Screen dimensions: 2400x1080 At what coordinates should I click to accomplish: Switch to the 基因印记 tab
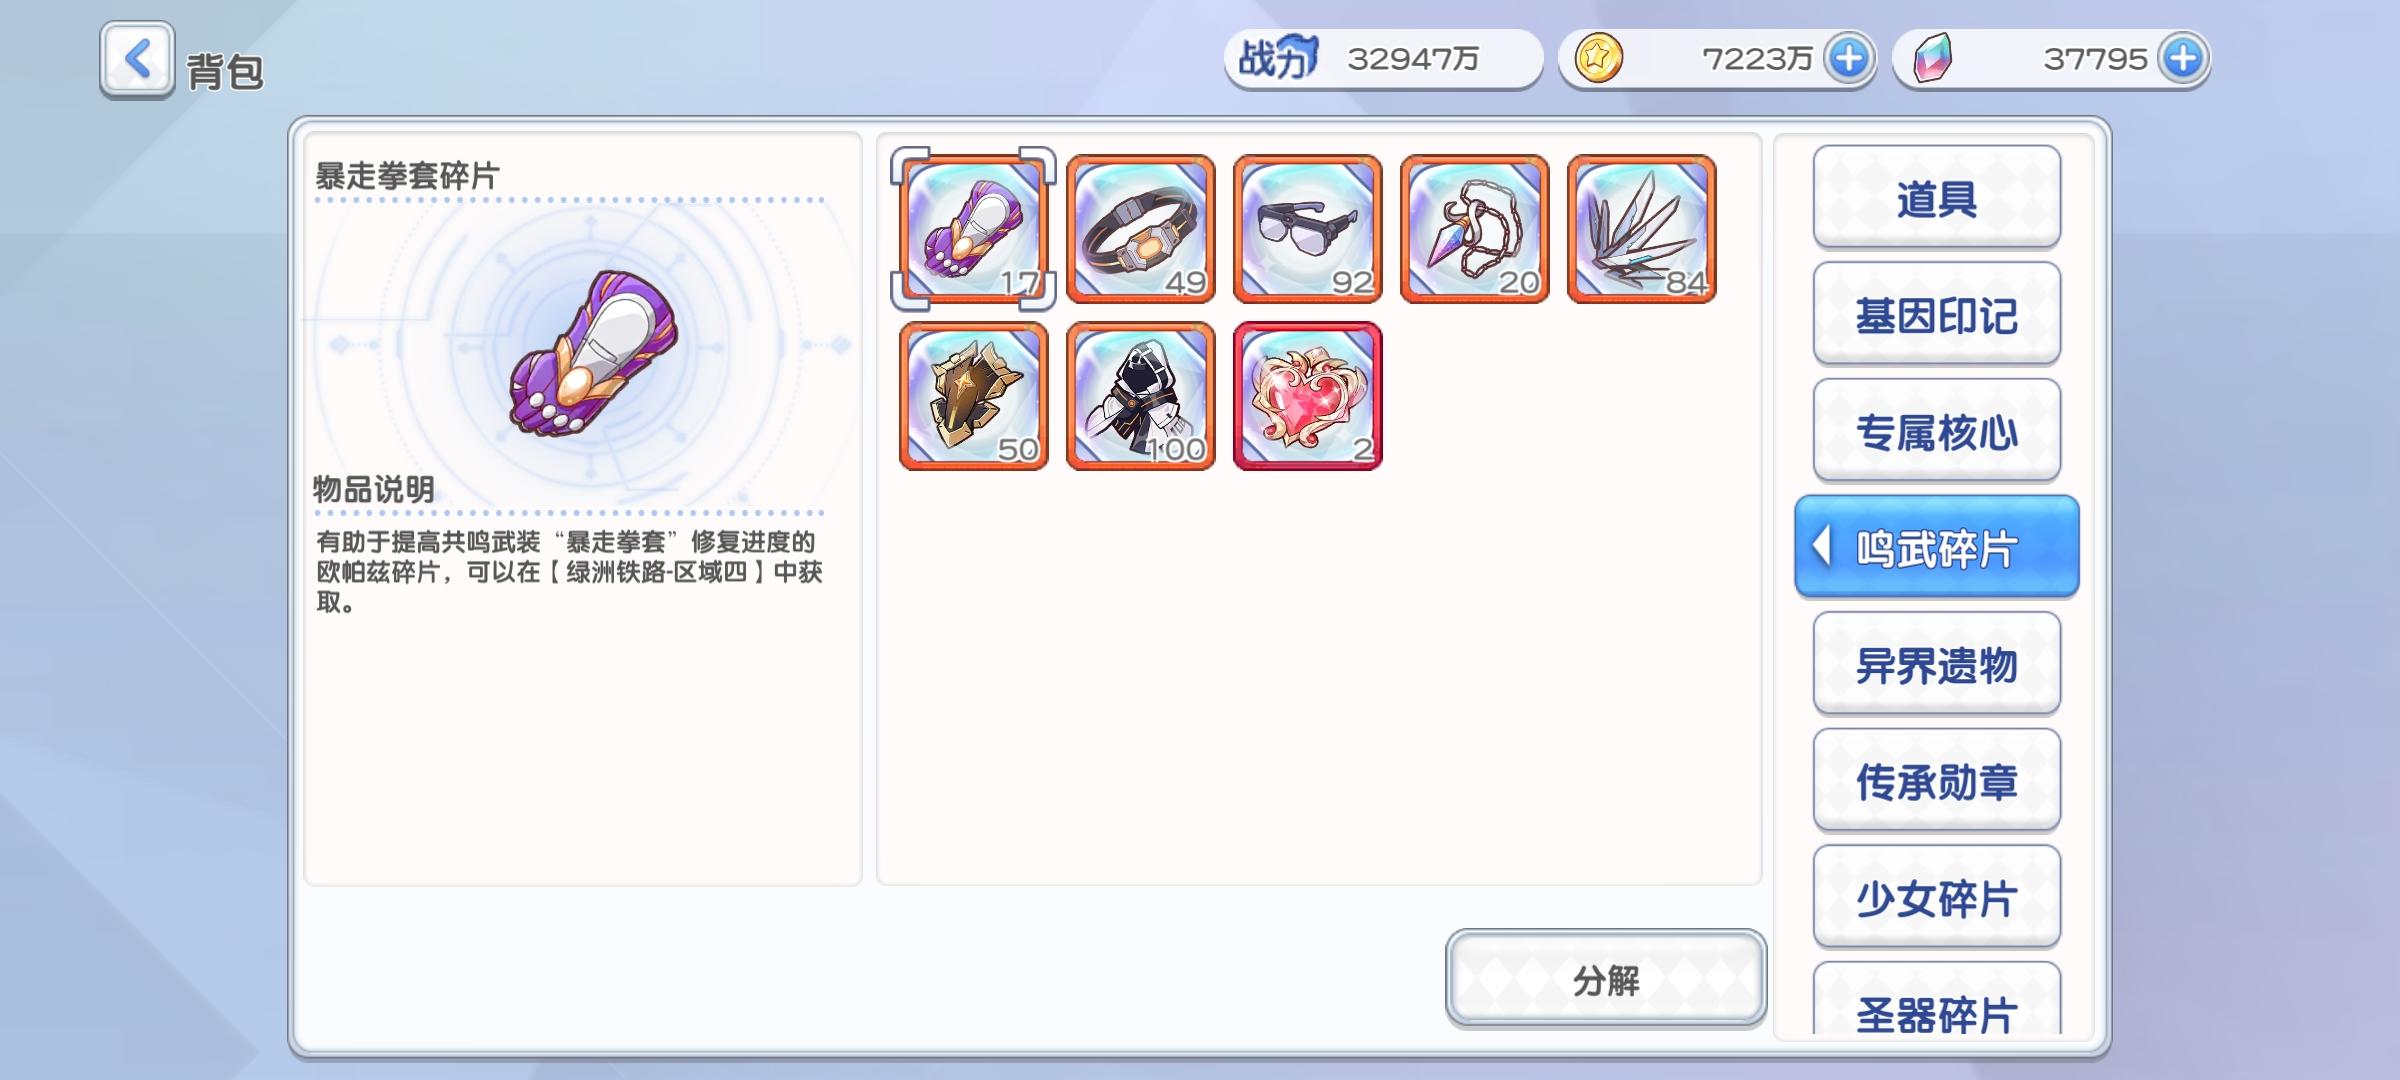point(1937,314)
